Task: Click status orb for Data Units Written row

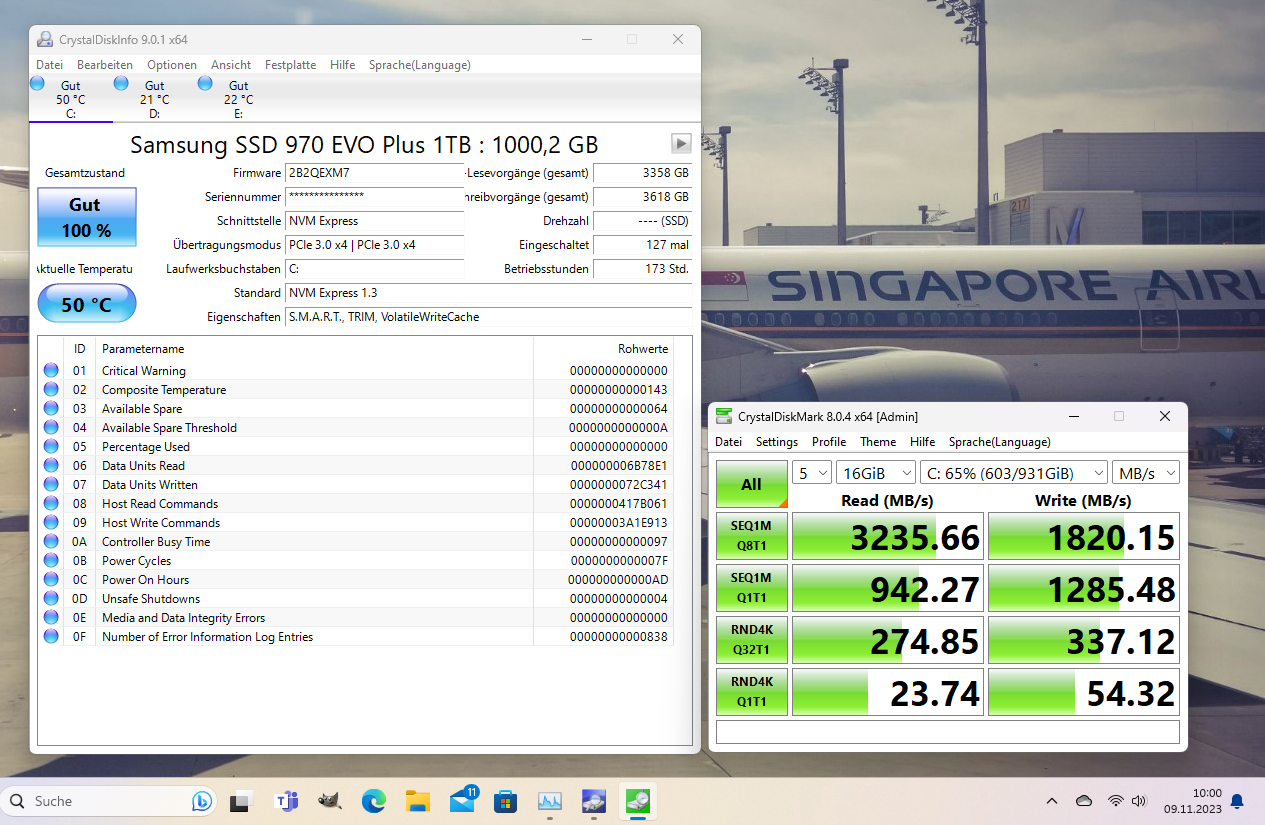Action: coord(51,485)
